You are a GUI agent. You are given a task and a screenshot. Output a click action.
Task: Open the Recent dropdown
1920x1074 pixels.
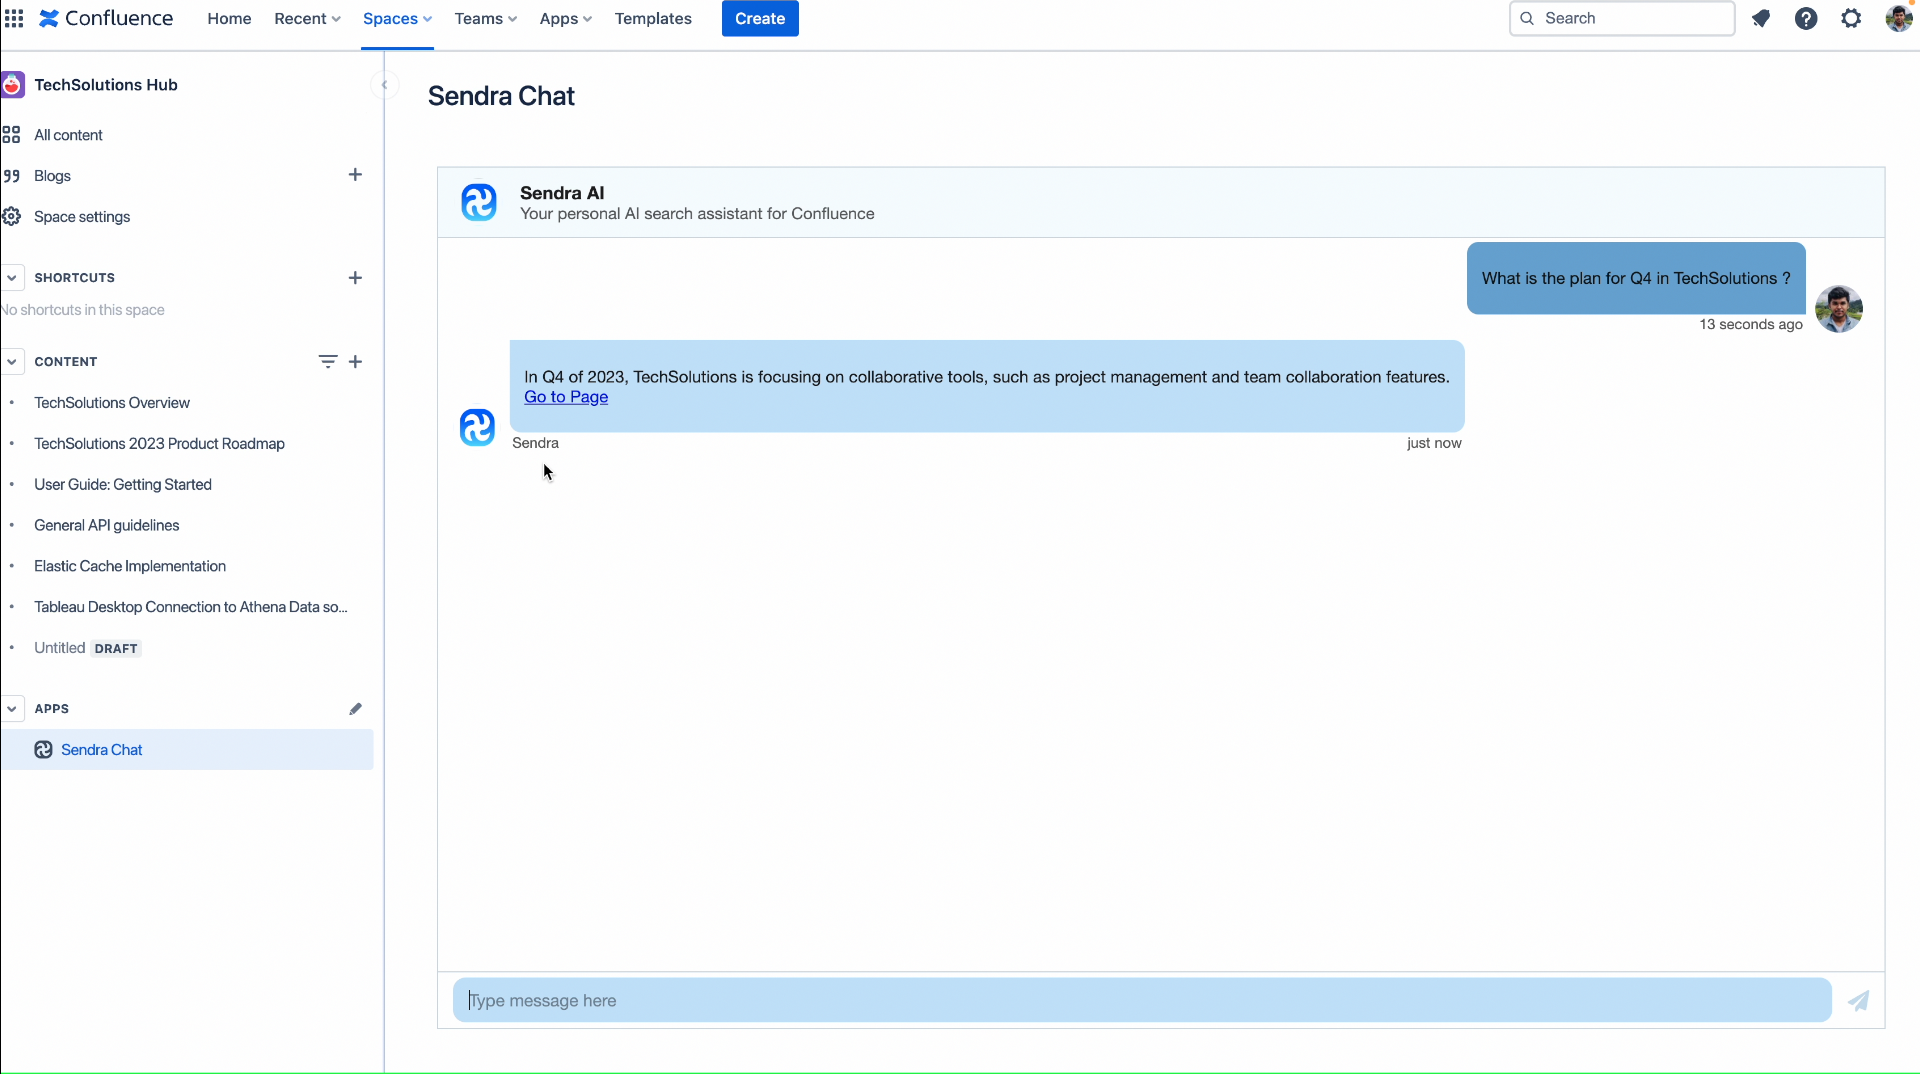click(x=307, y=18)
